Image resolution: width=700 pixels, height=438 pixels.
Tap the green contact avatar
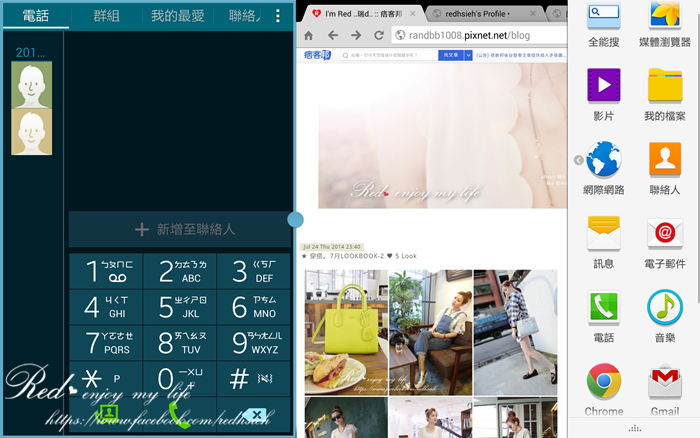31,85
